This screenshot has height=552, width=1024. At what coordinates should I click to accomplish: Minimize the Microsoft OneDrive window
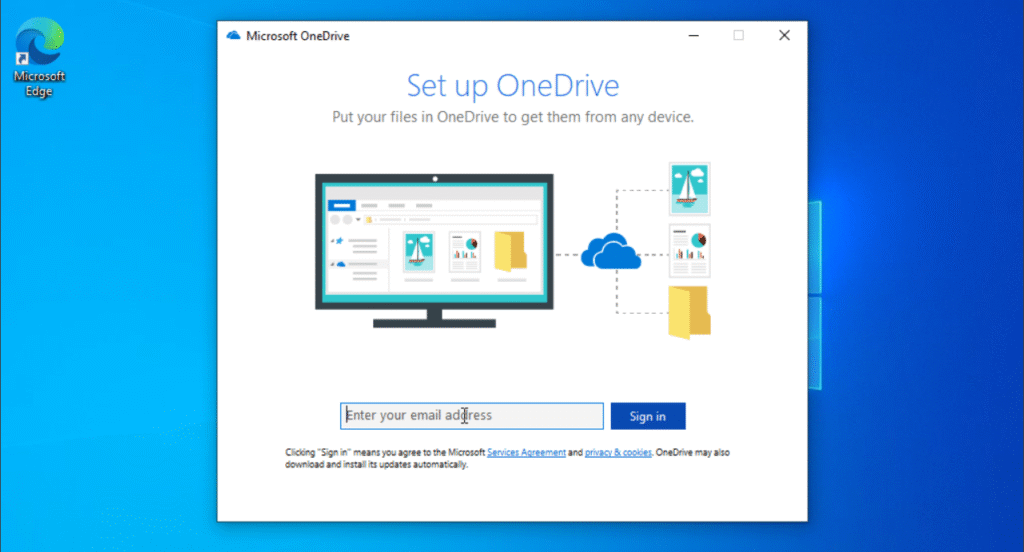tap(694, 35)
